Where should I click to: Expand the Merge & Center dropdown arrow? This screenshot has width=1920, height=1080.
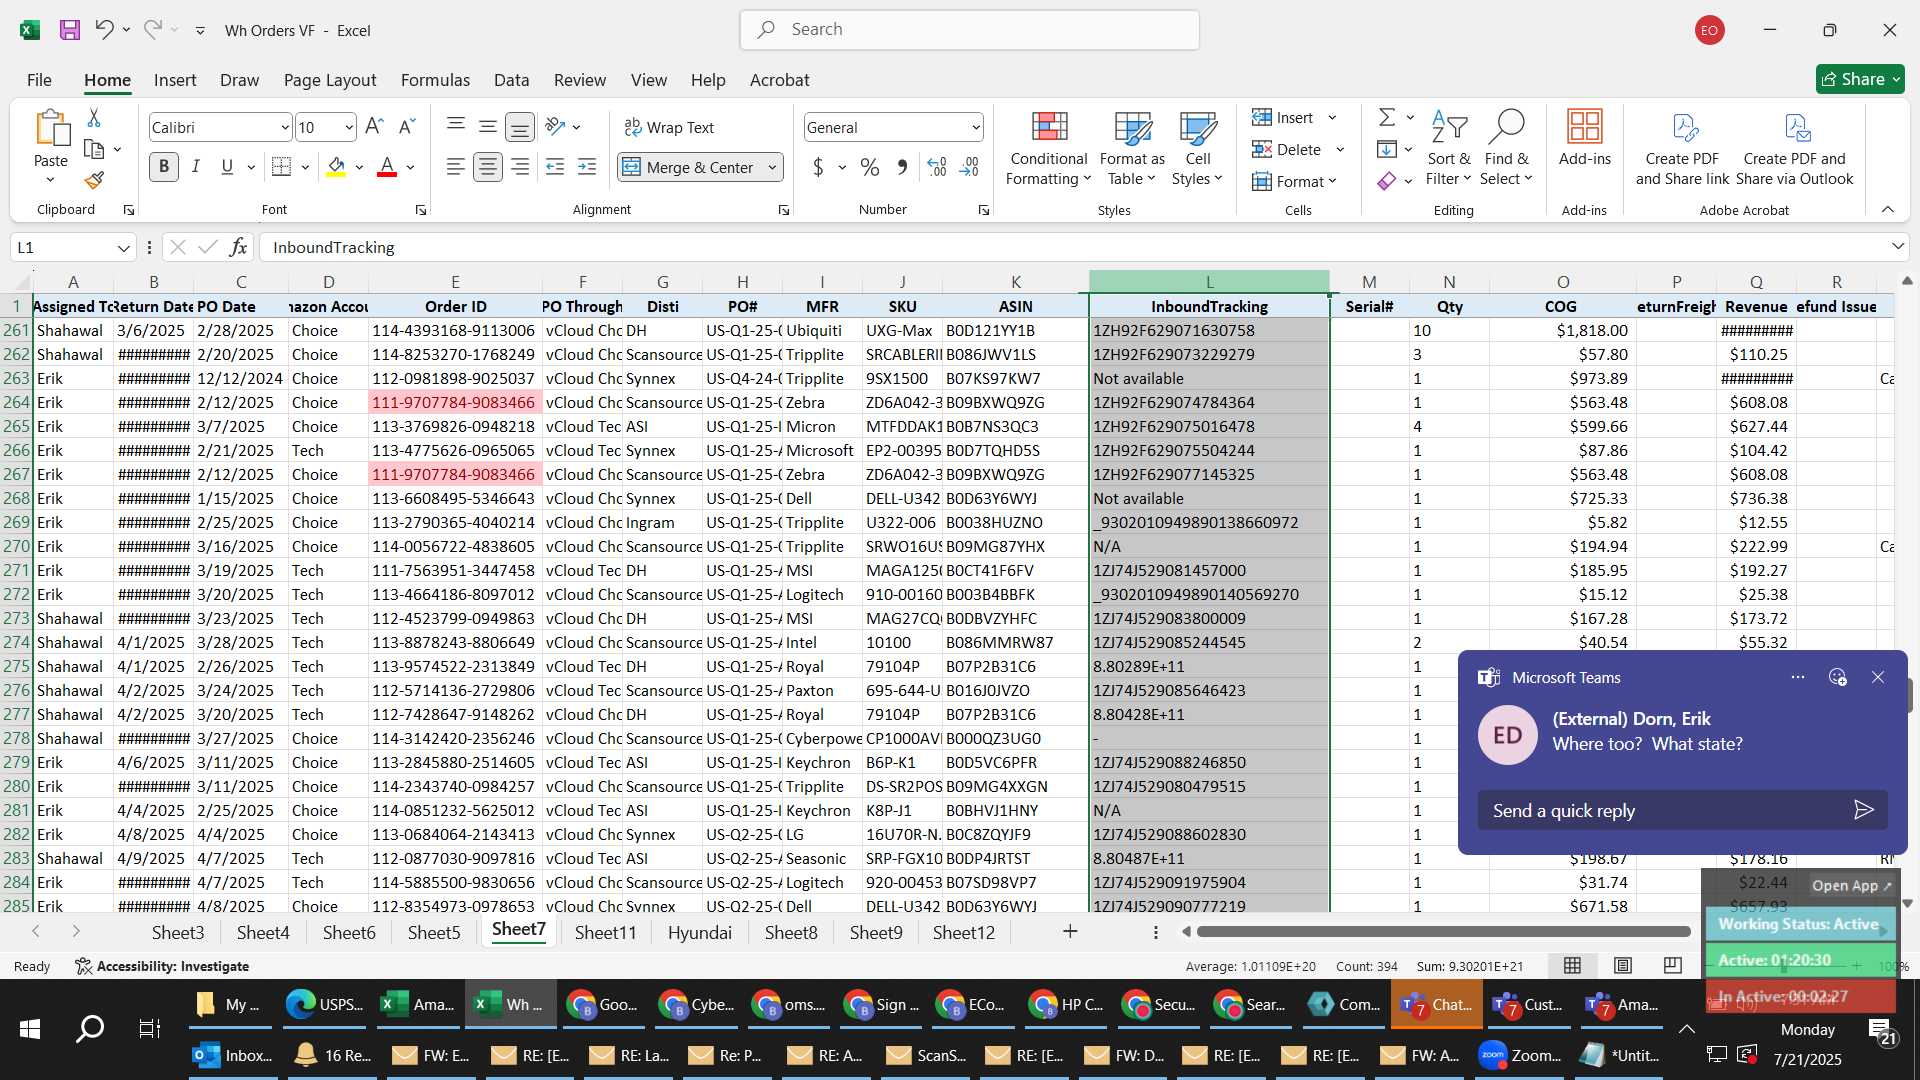(772, 167)
